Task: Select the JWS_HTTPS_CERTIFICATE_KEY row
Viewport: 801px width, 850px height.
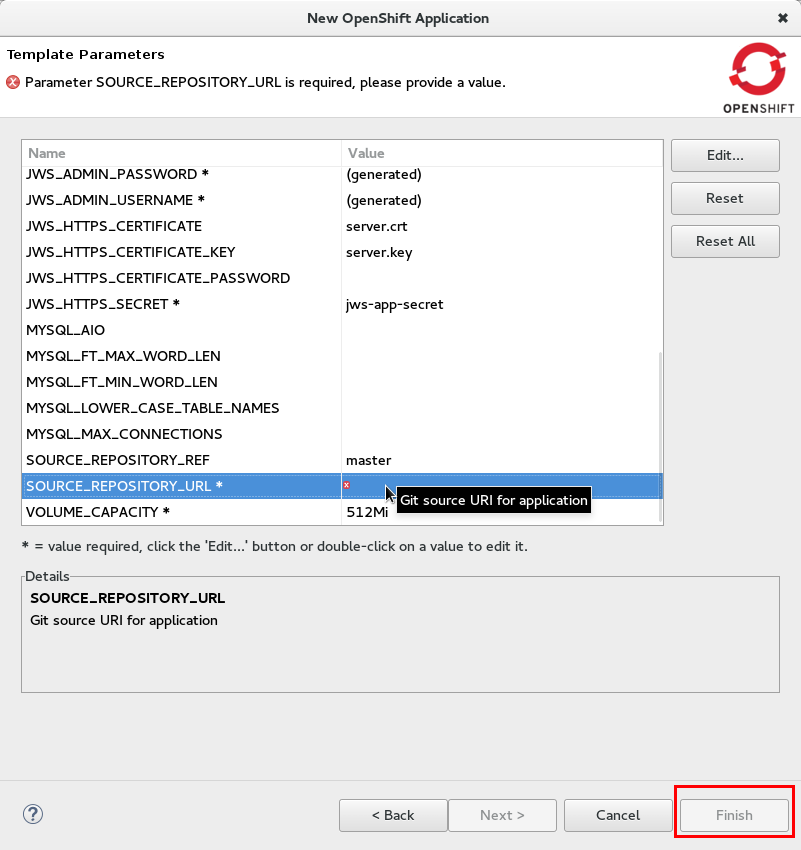Action: 342,253
